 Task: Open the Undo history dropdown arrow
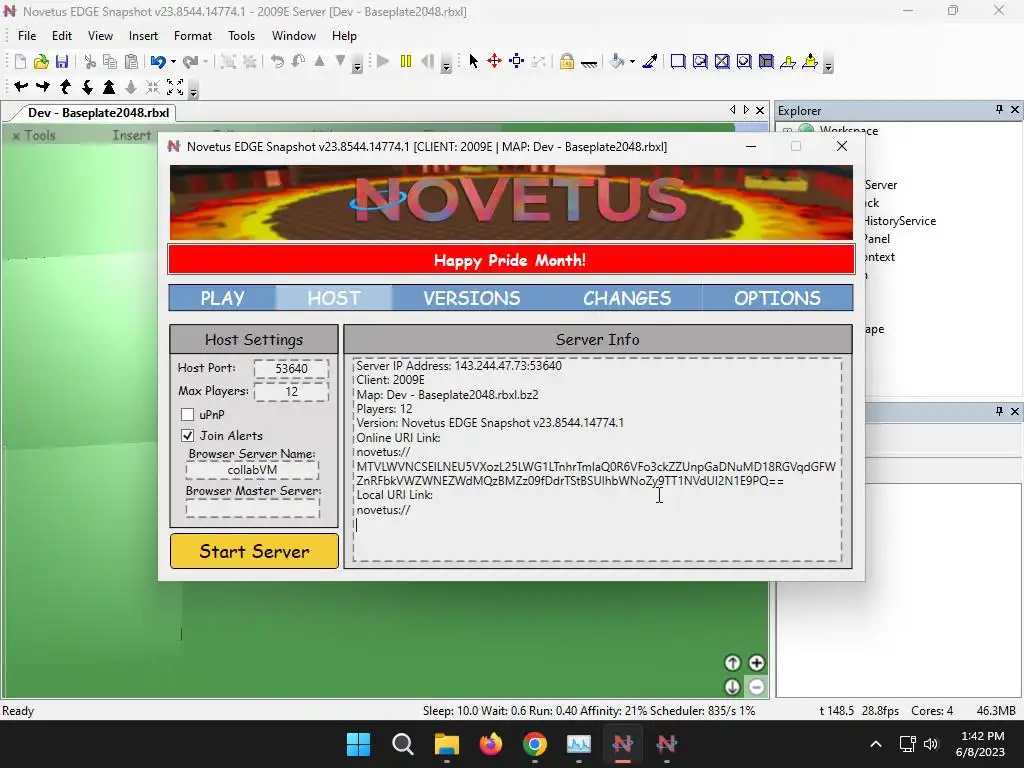(173, 62)
